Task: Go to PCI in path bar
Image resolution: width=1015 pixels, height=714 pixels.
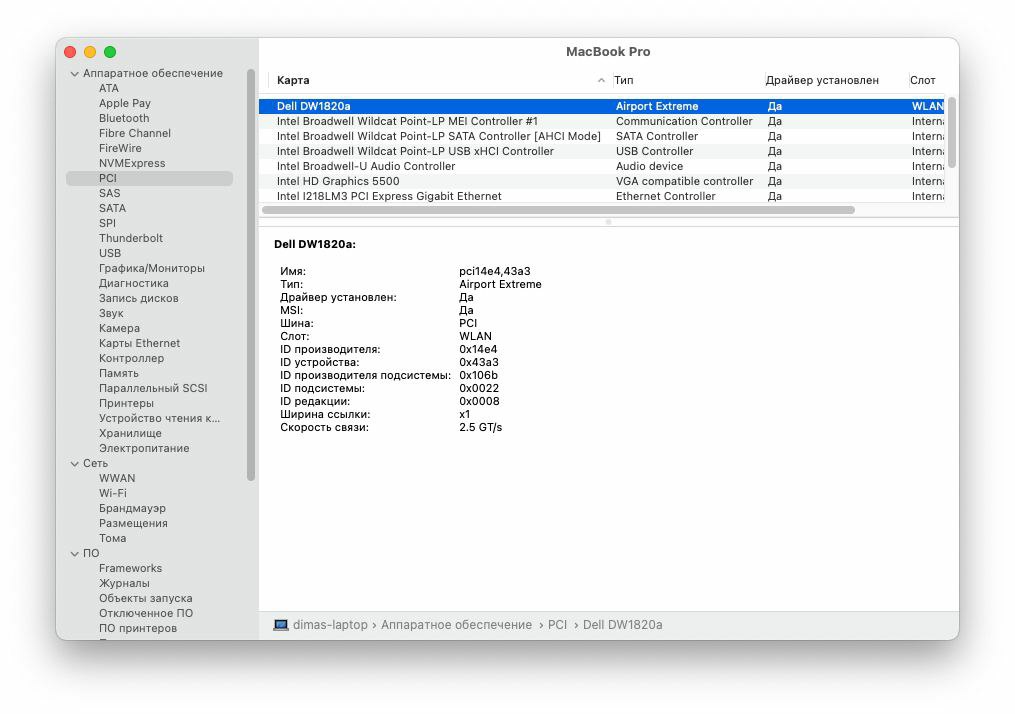Action: pyautogui.click(x=557, y=625)
